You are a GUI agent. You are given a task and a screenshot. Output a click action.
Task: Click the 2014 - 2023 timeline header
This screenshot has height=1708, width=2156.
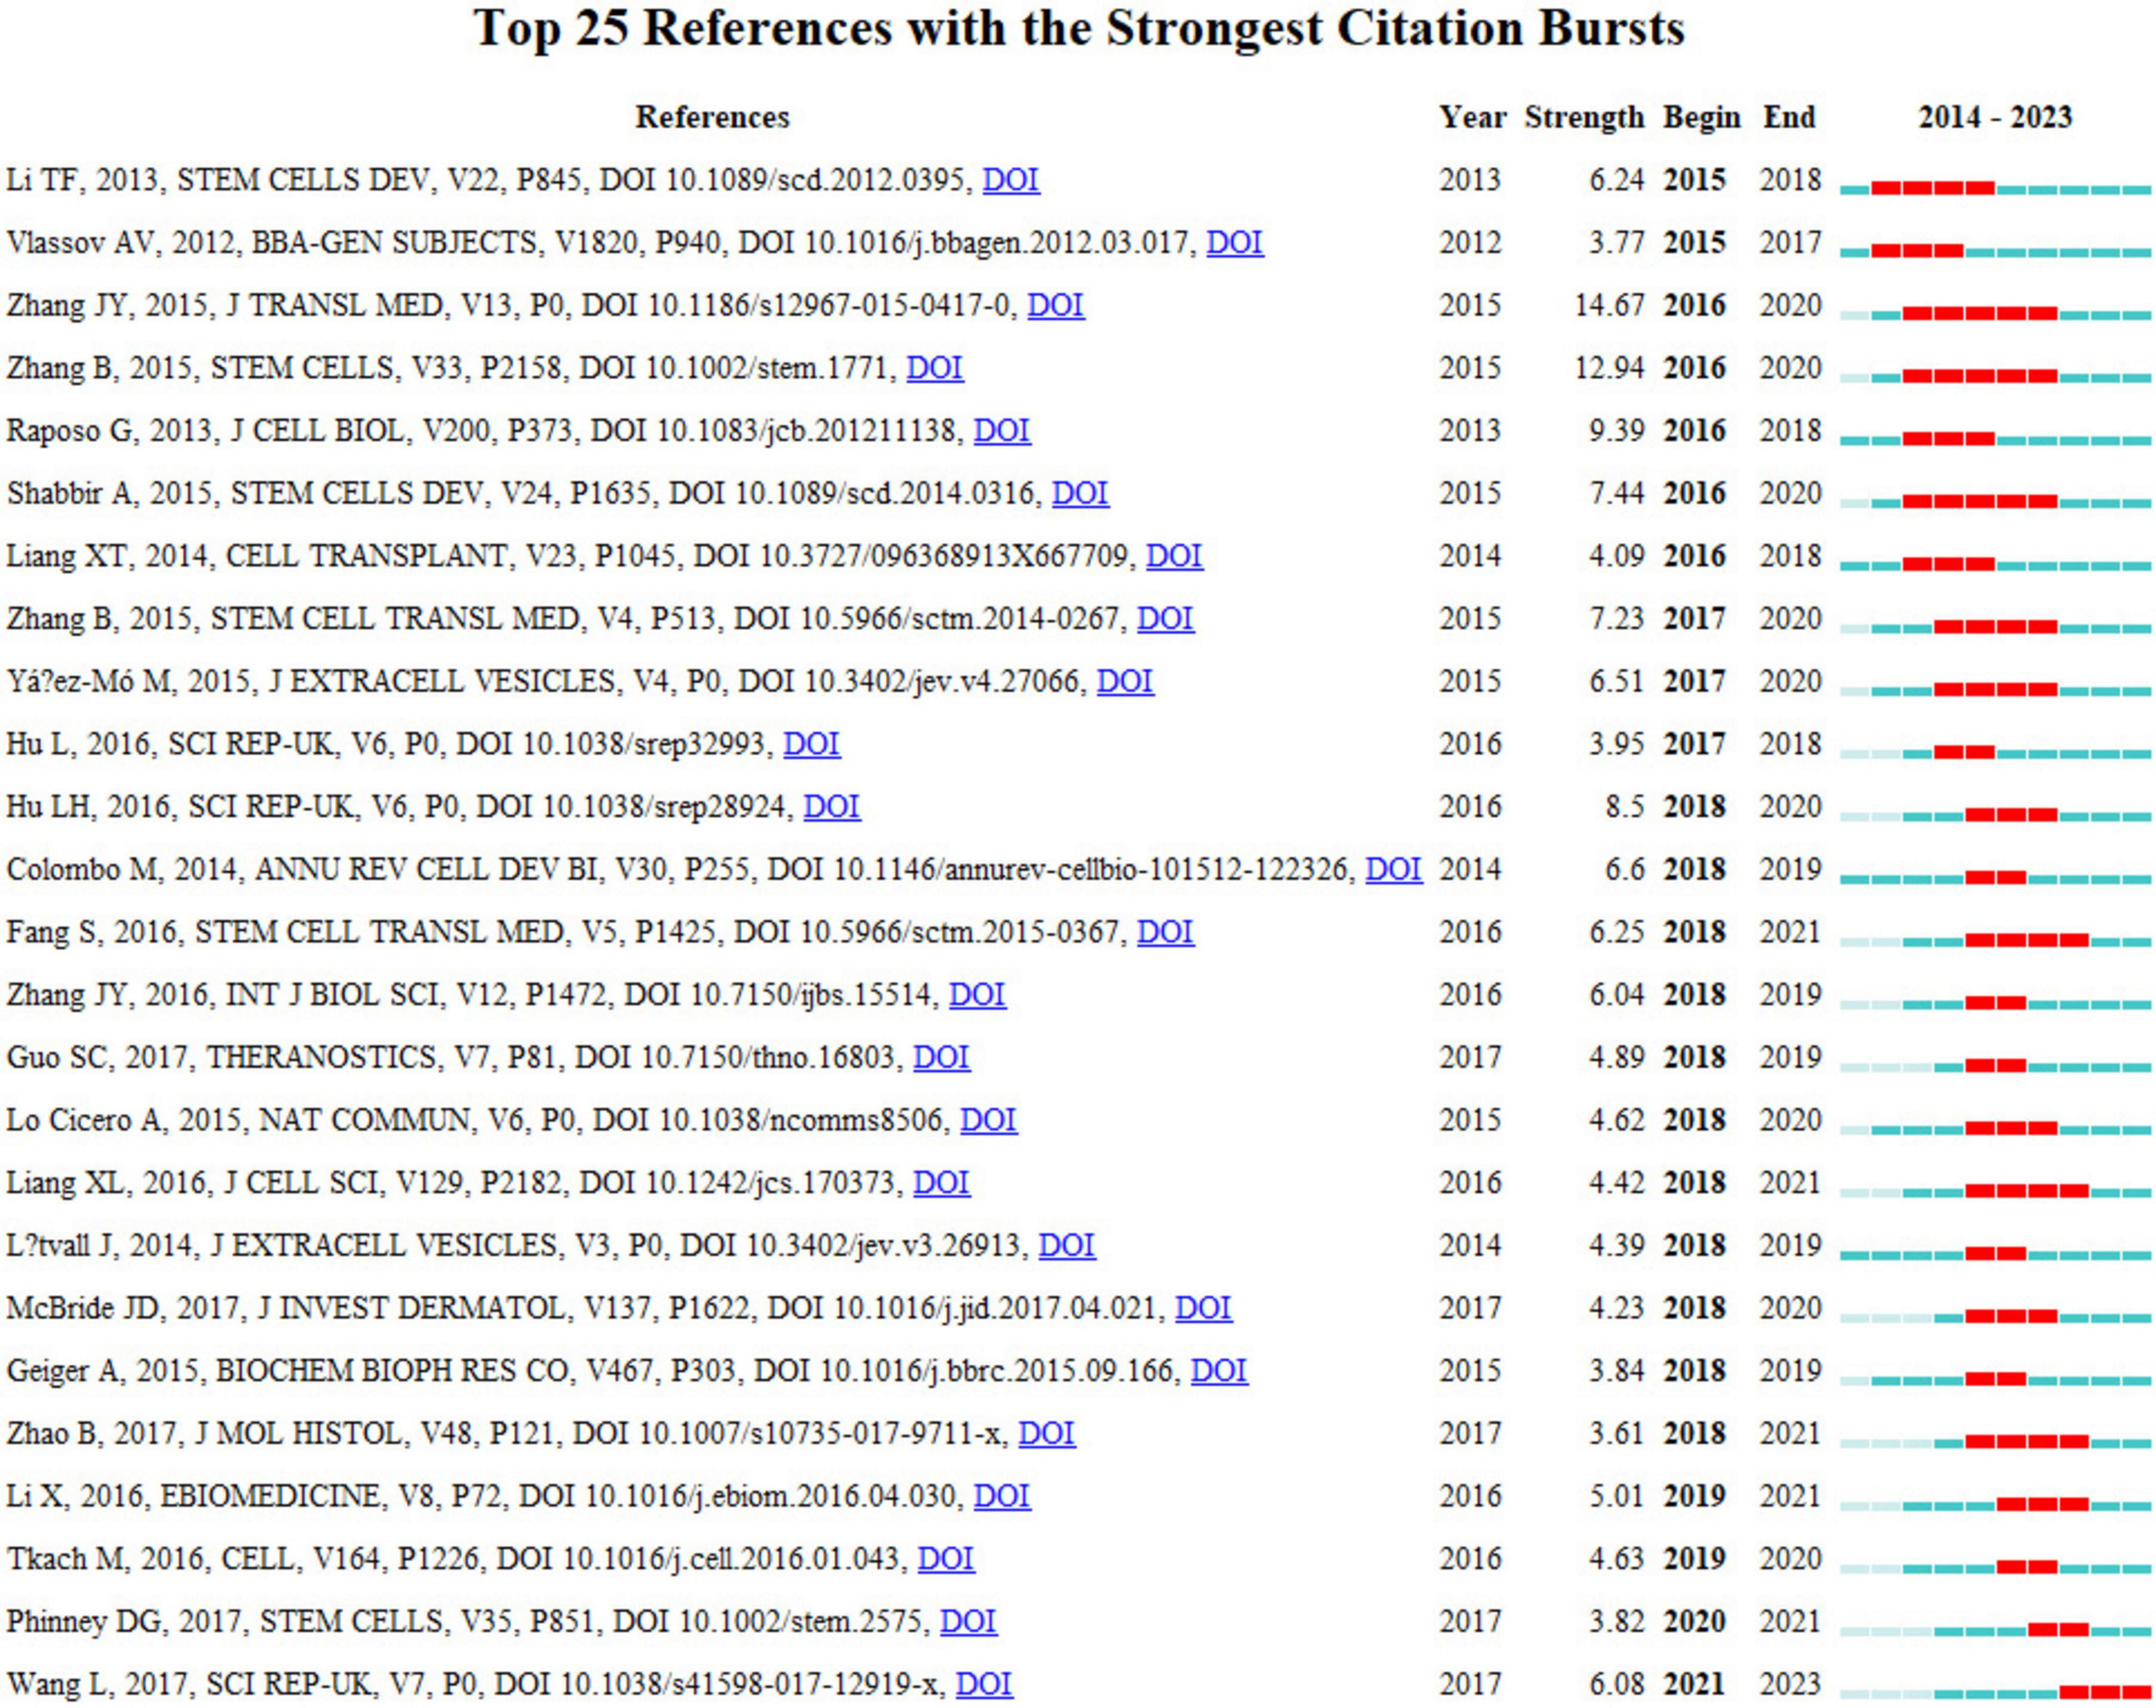pyautogui.click(x=1995, y=117)
